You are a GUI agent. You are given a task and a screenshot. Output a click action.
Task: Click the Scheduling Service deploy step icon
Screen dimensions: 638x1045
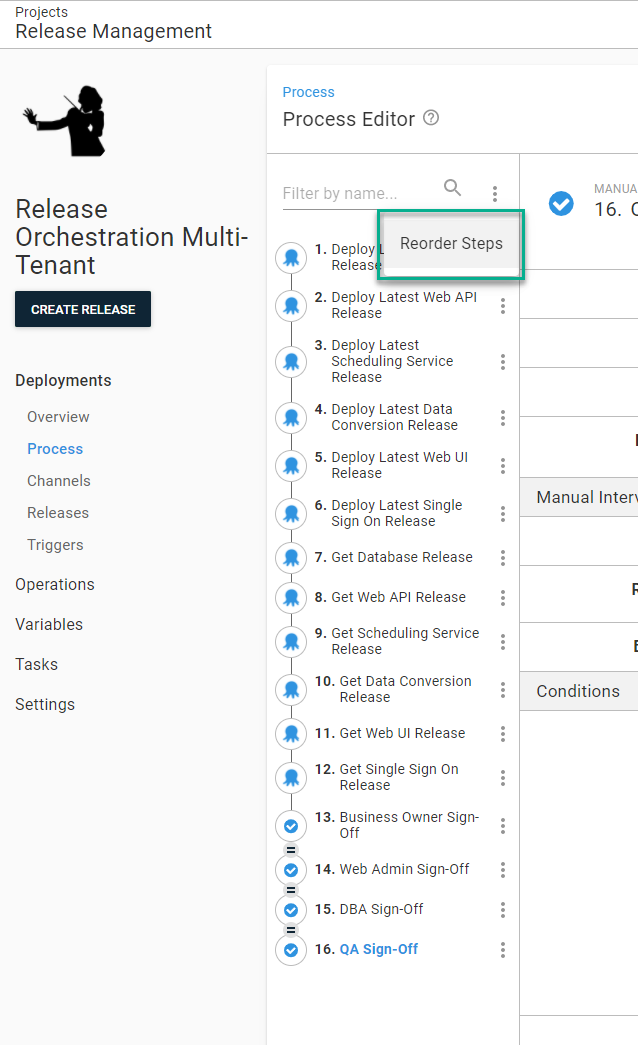(x=291, y=361)
